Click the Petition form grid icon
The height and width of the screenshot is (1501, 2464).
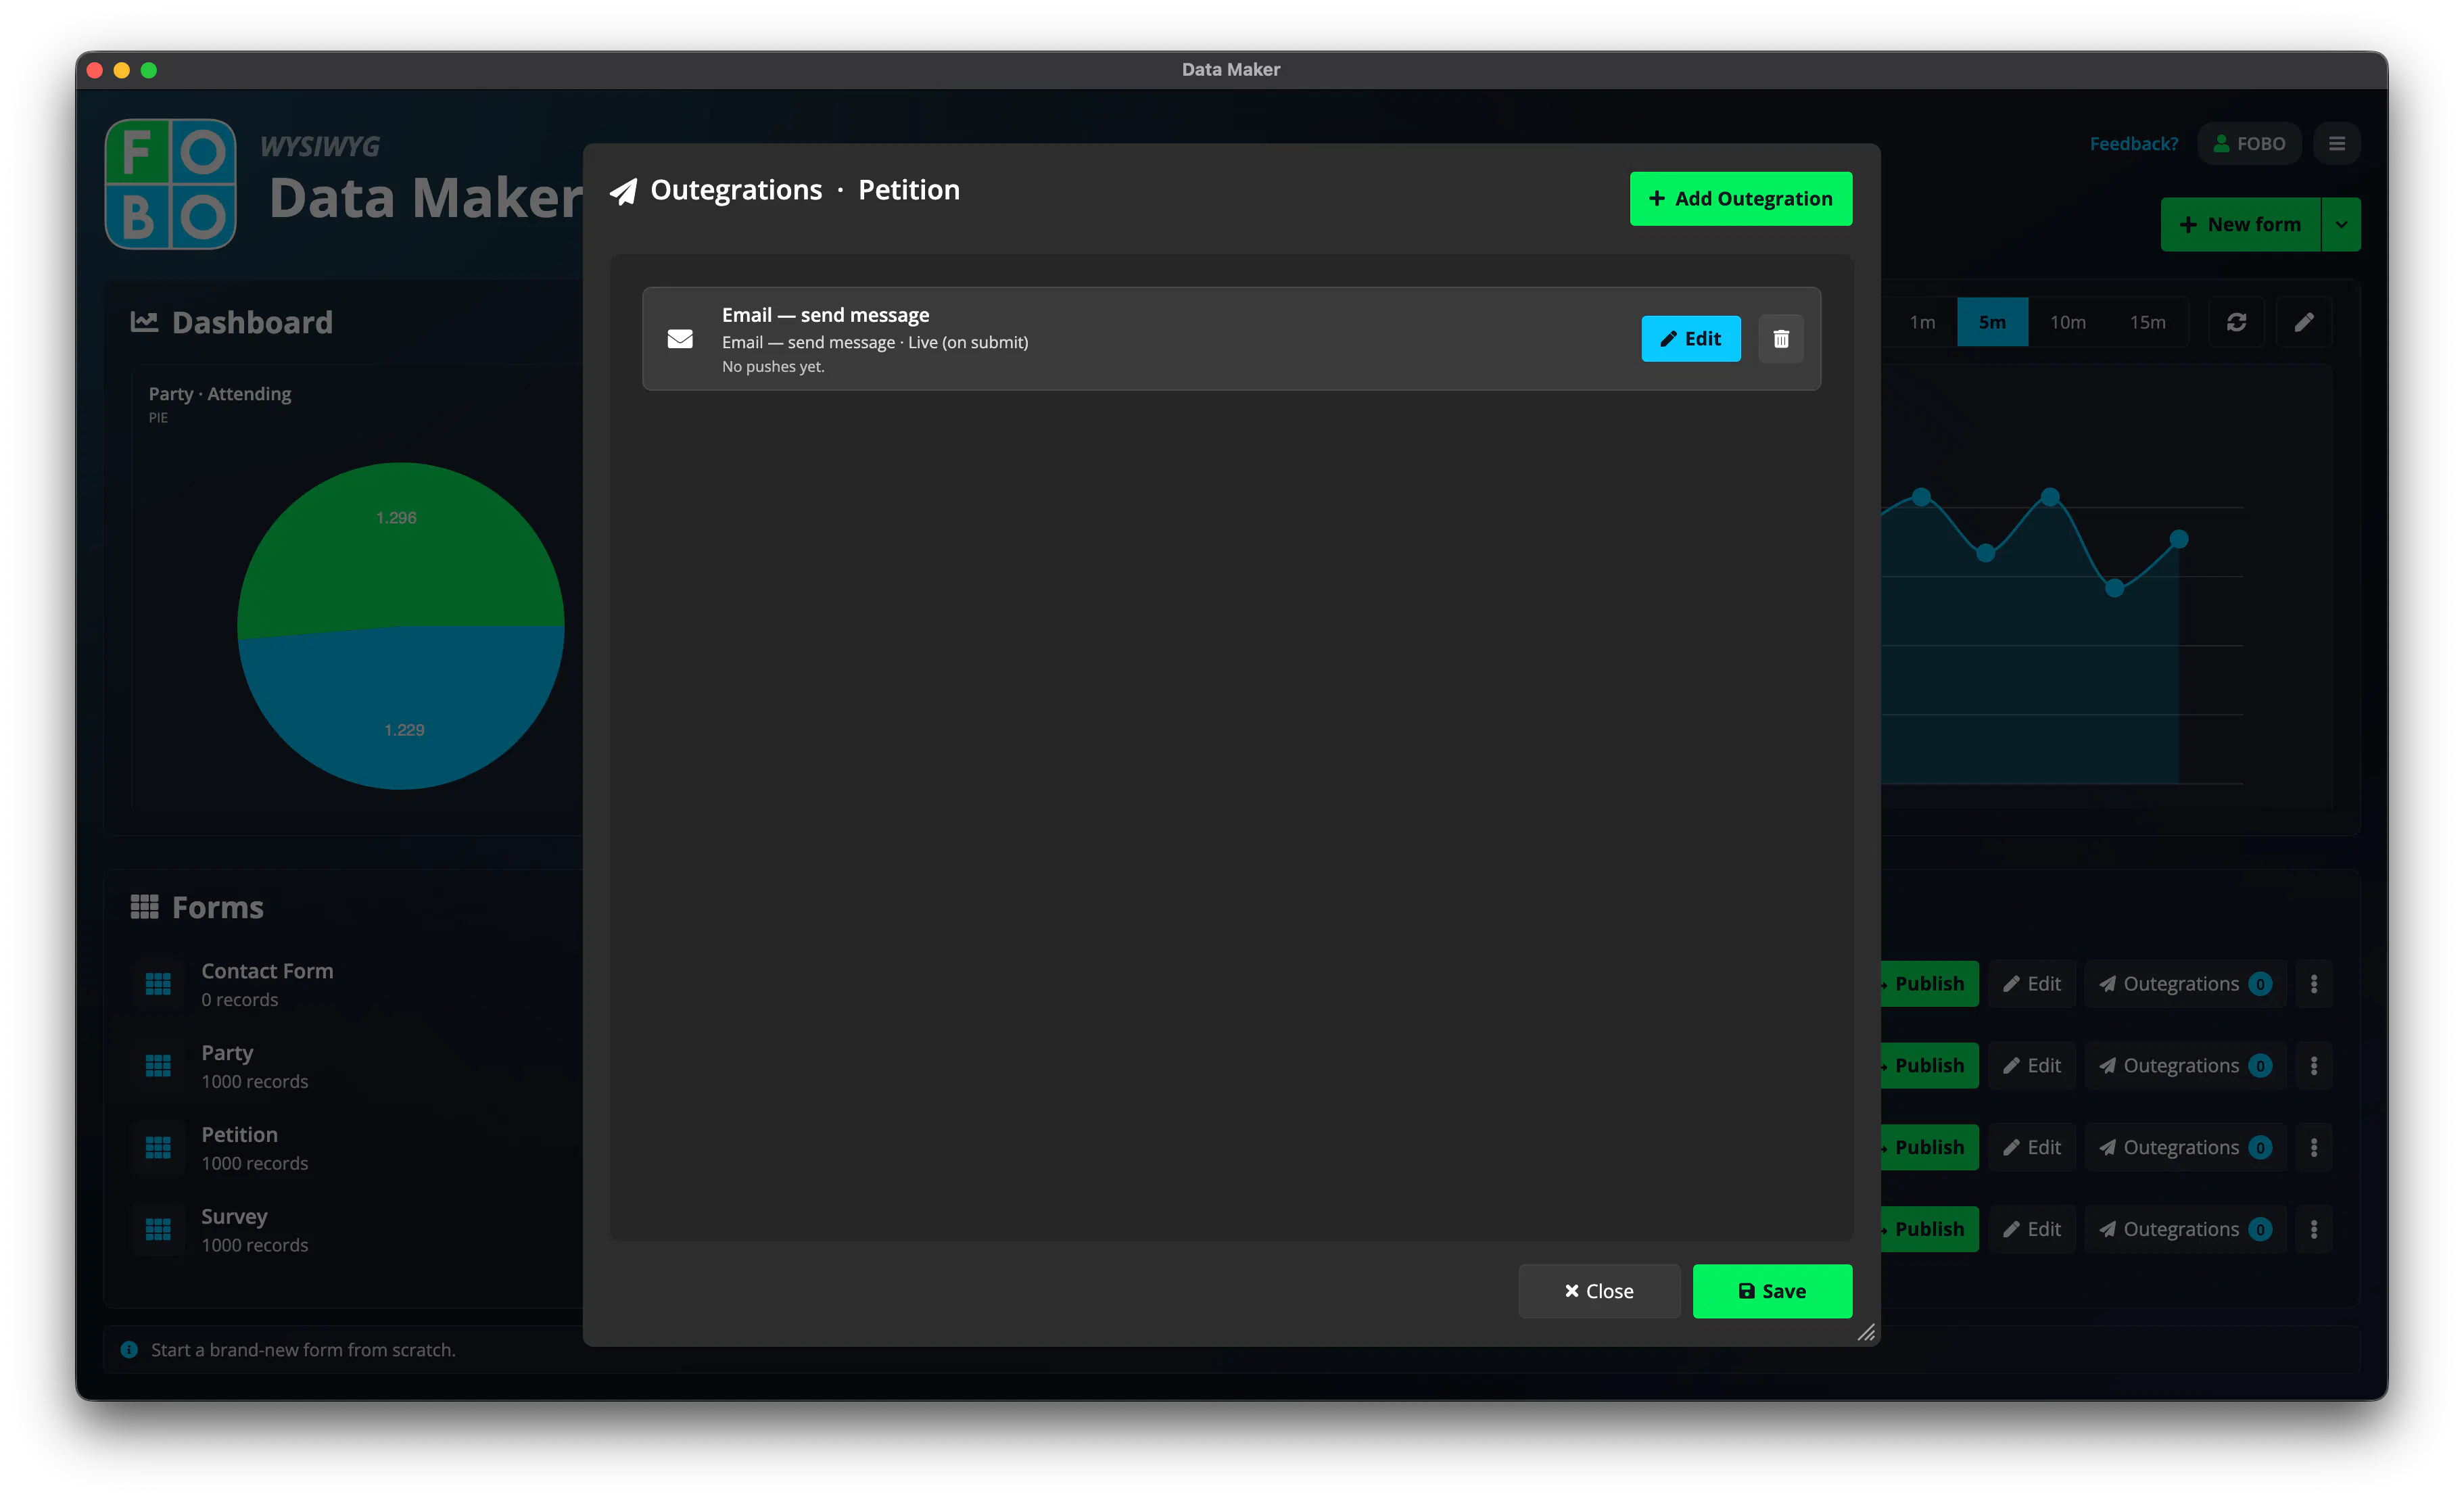tap(158, 1148)
